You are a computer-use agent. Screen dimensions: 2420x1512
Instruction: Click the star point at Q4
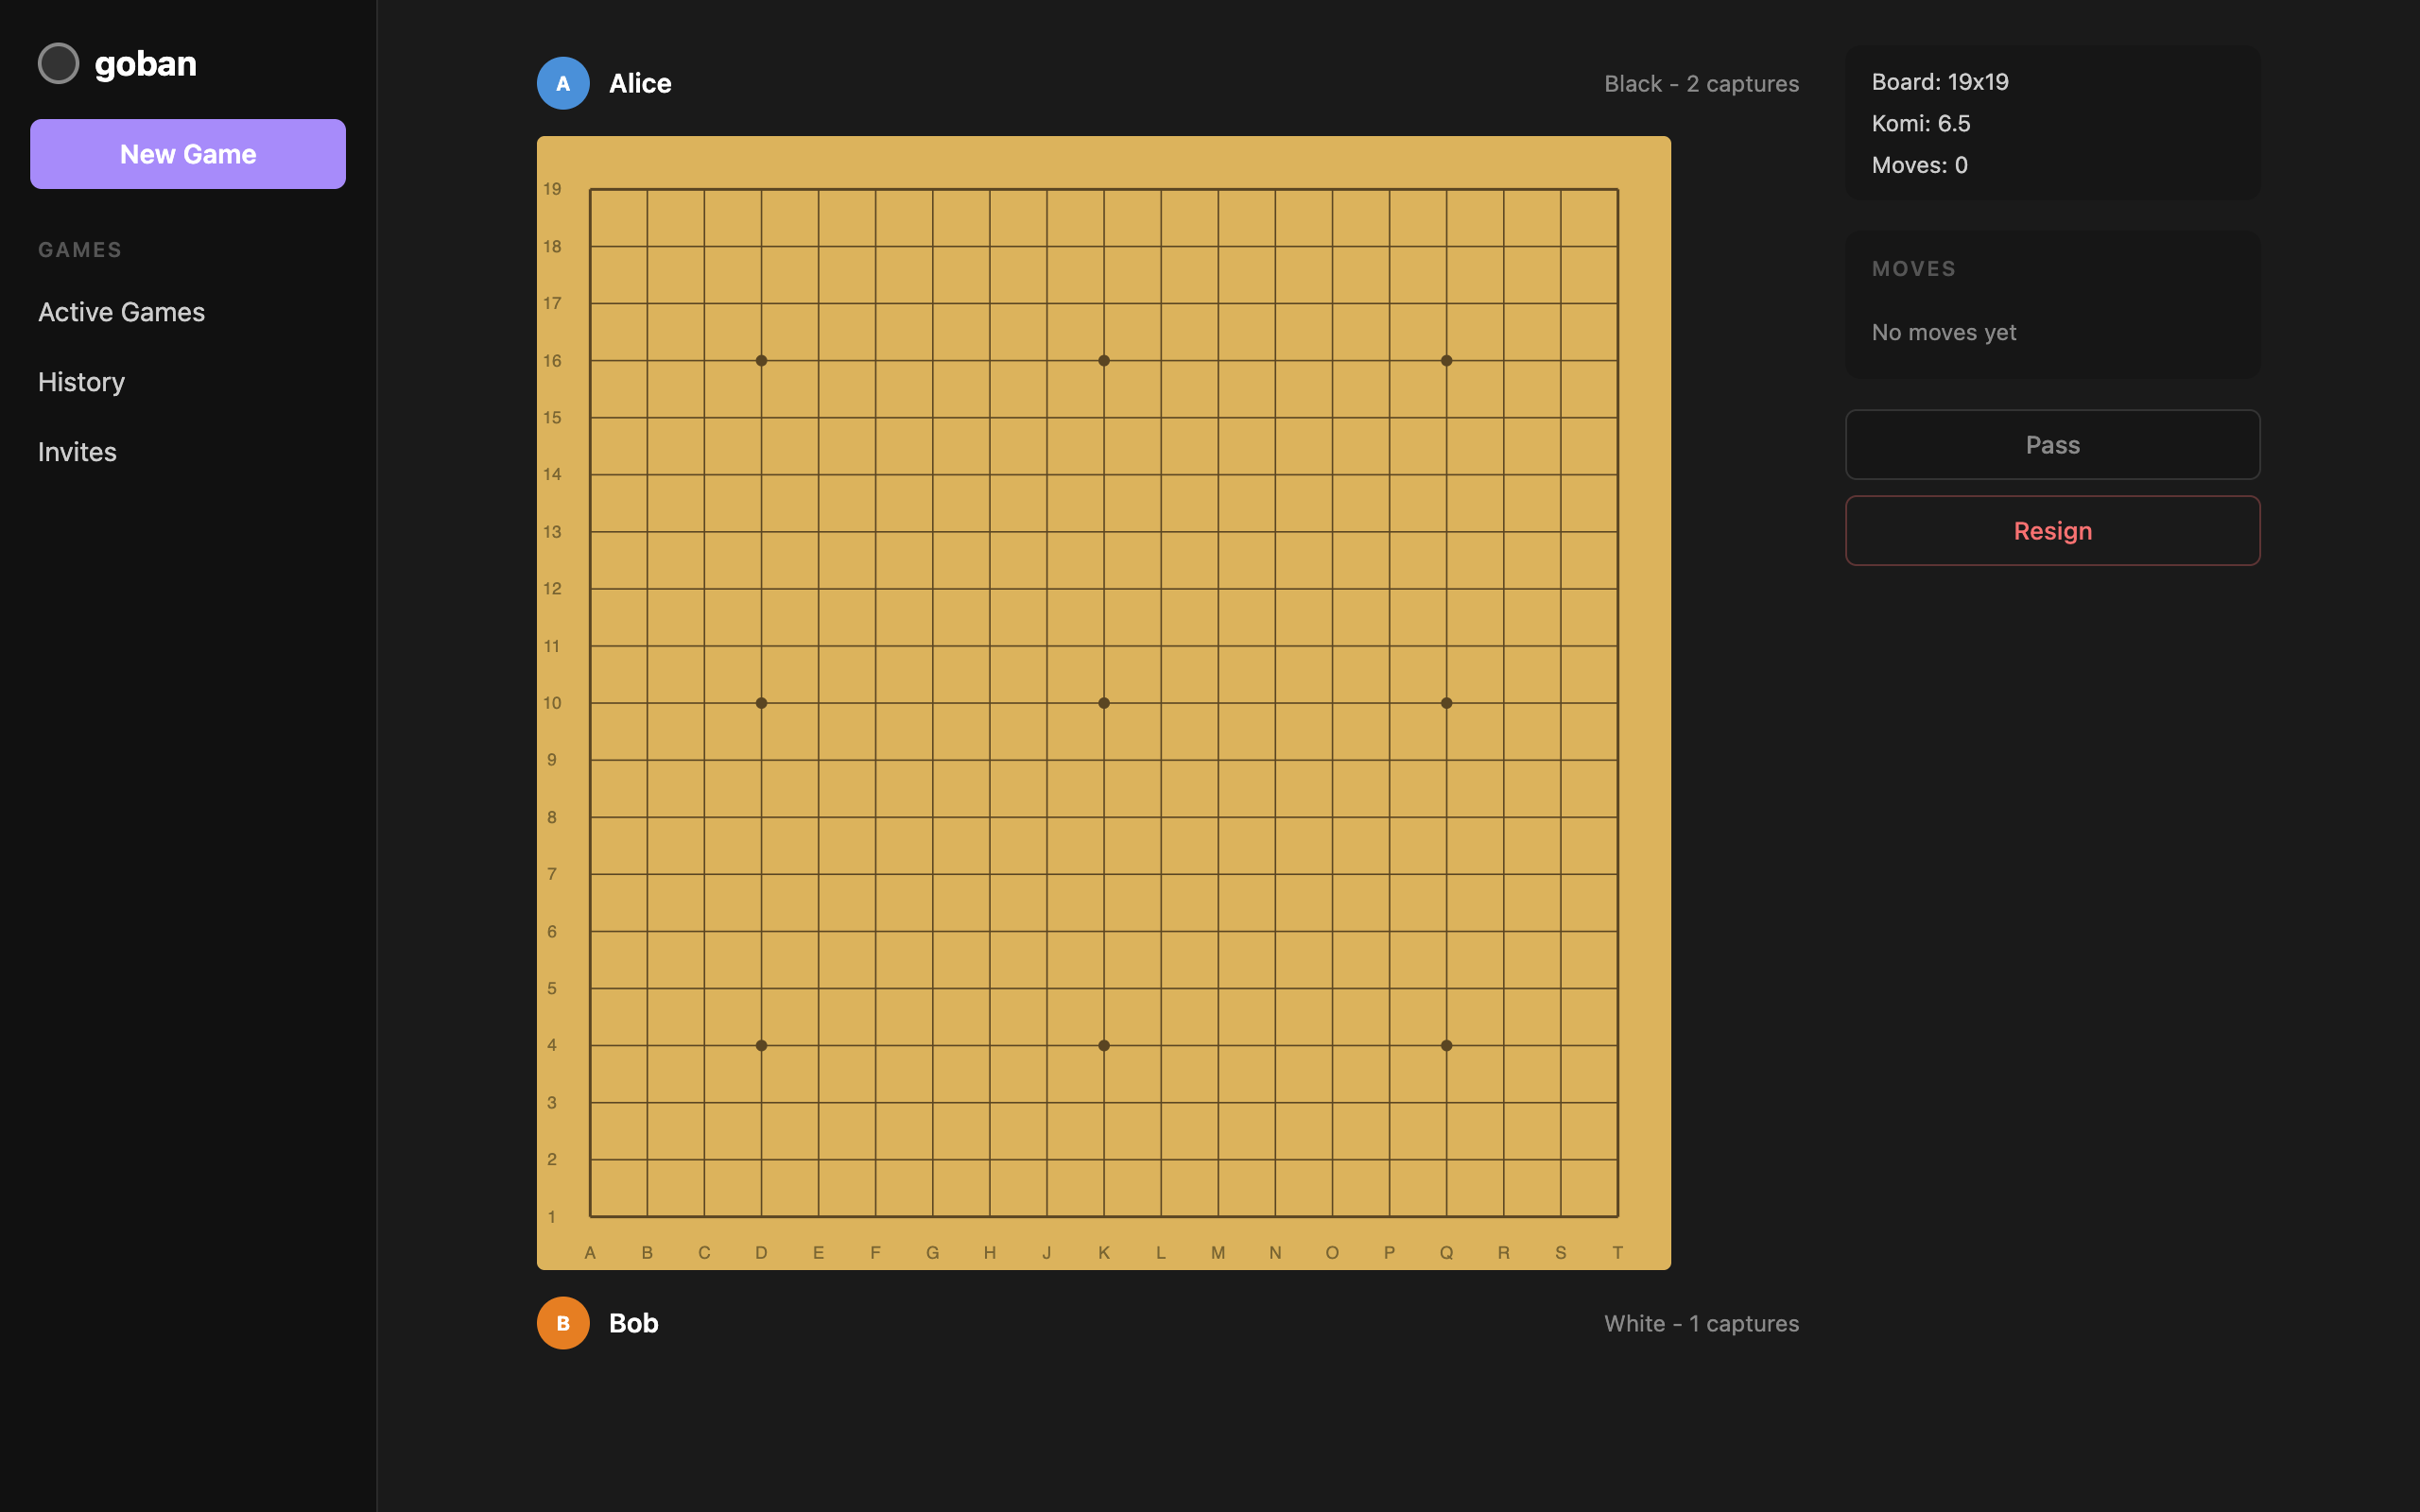pos(1446,1045)
